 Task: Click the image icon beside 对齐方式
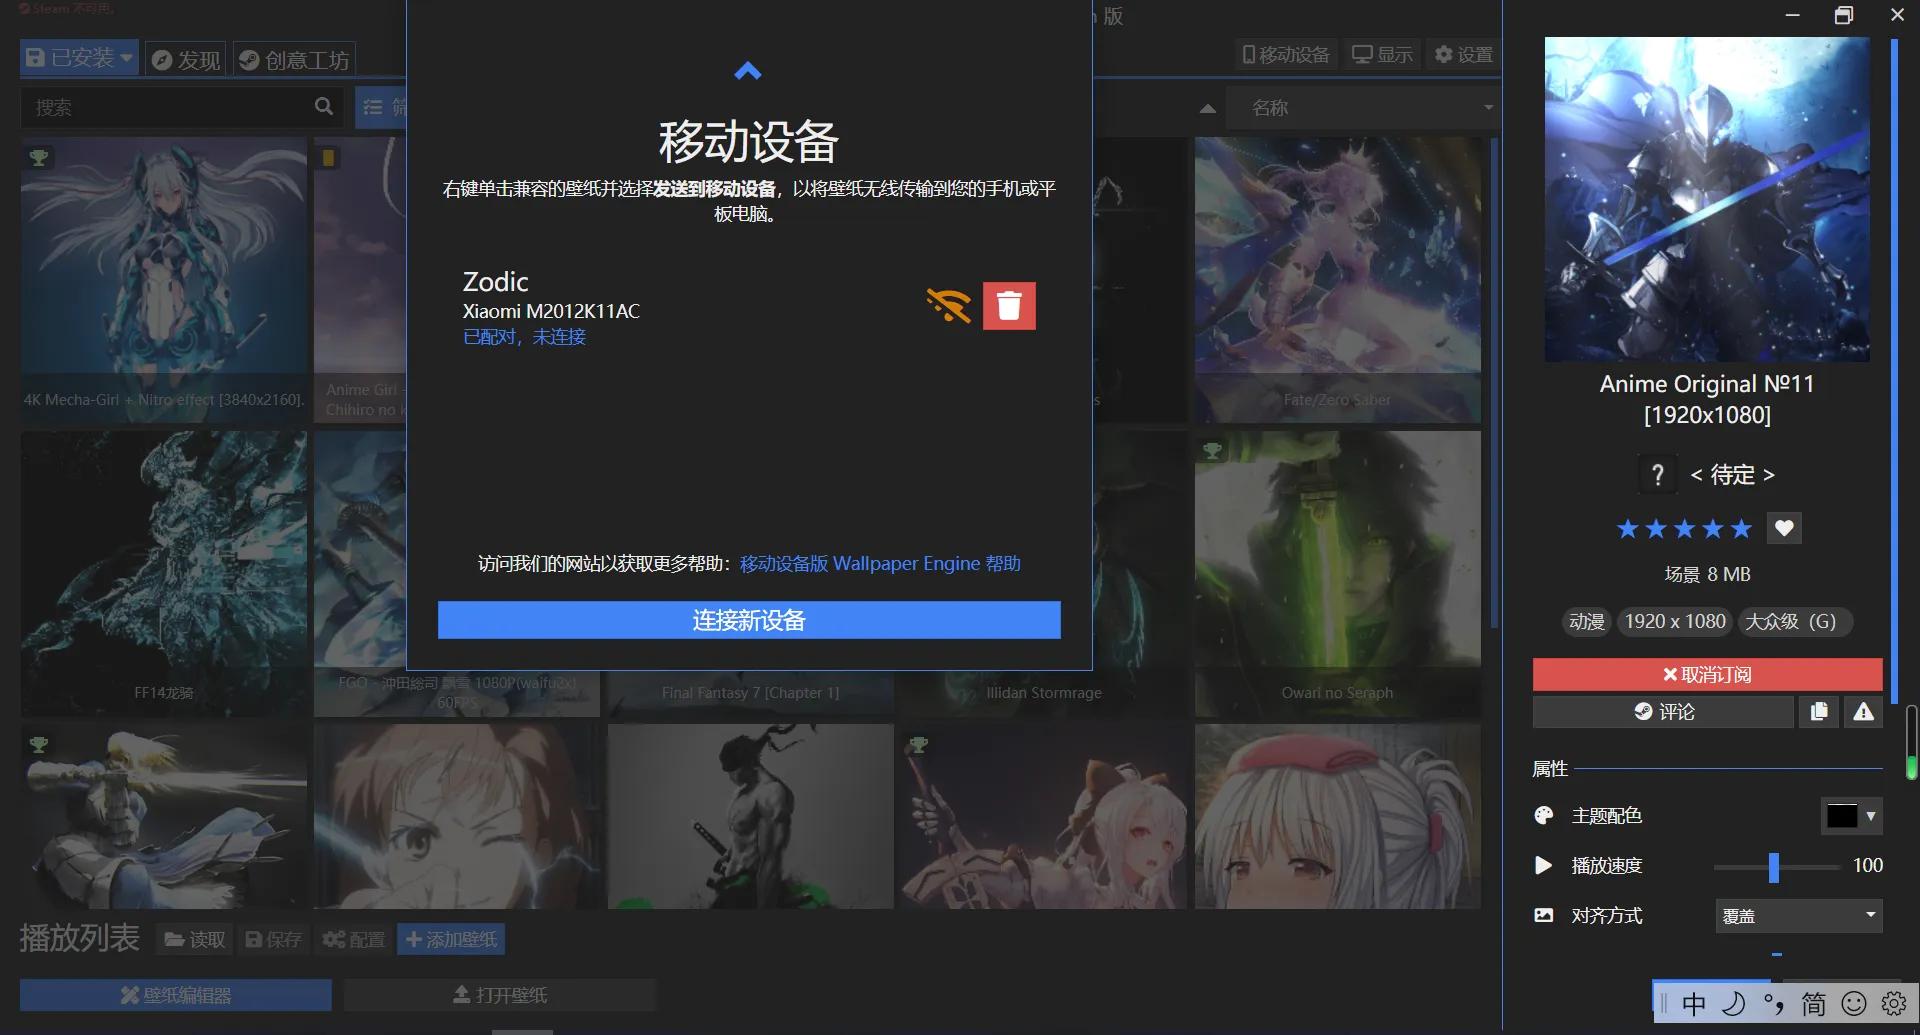[1544, 915]
